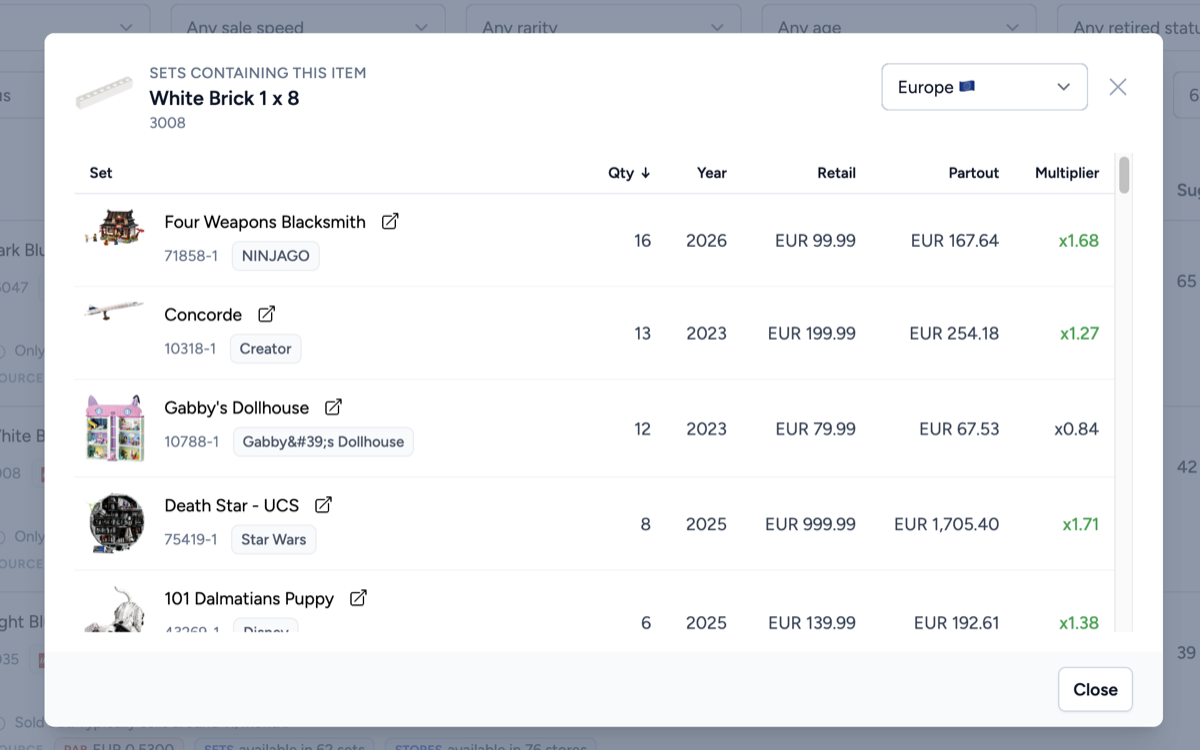The height and width of the screenshot is (750, 1200).
Task: Click the Four Weapons Blacksmith thumbnail
Action: 114,228
